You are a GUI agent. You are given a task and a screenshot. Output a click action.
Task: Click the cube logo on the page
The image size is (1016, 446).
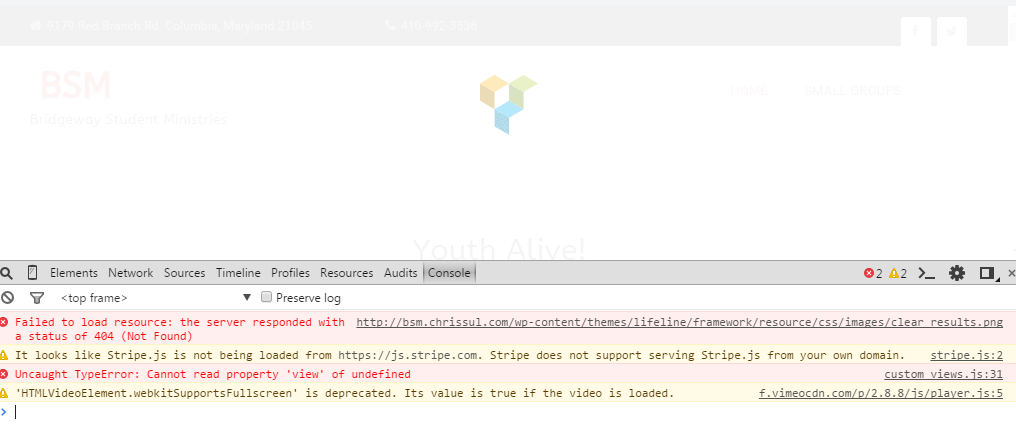pos(509,104)
